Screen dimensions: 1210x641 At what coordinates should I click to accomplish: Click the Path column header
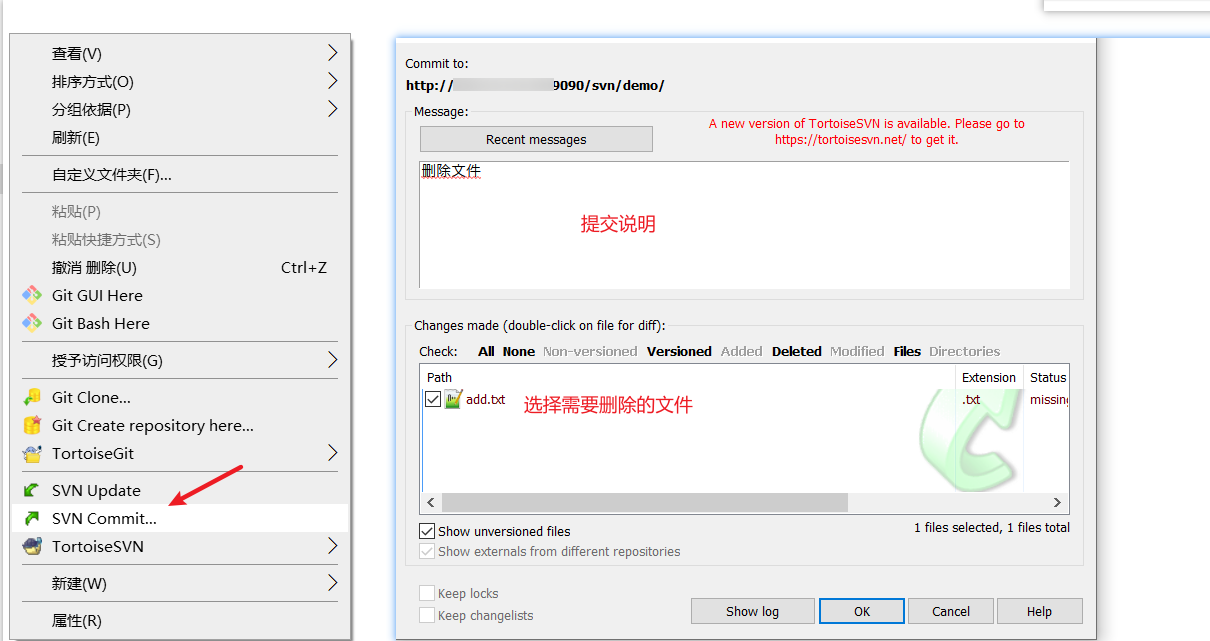[x=688, y=377]
